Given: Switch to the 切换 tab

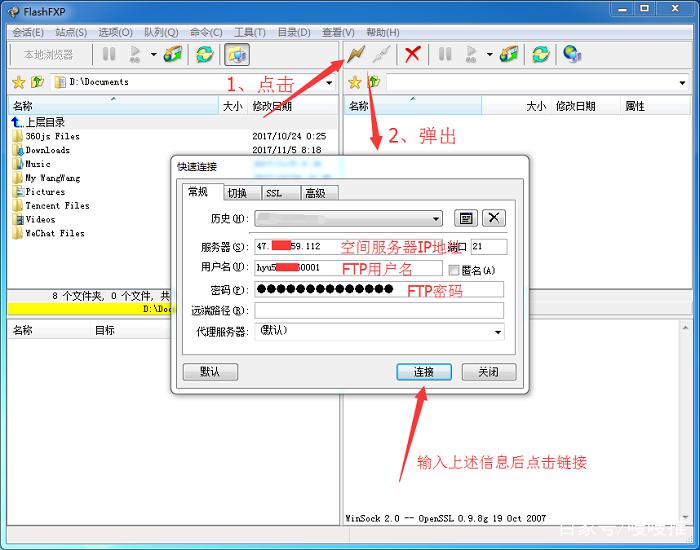Looking at the screenshot, I should 242,193.
